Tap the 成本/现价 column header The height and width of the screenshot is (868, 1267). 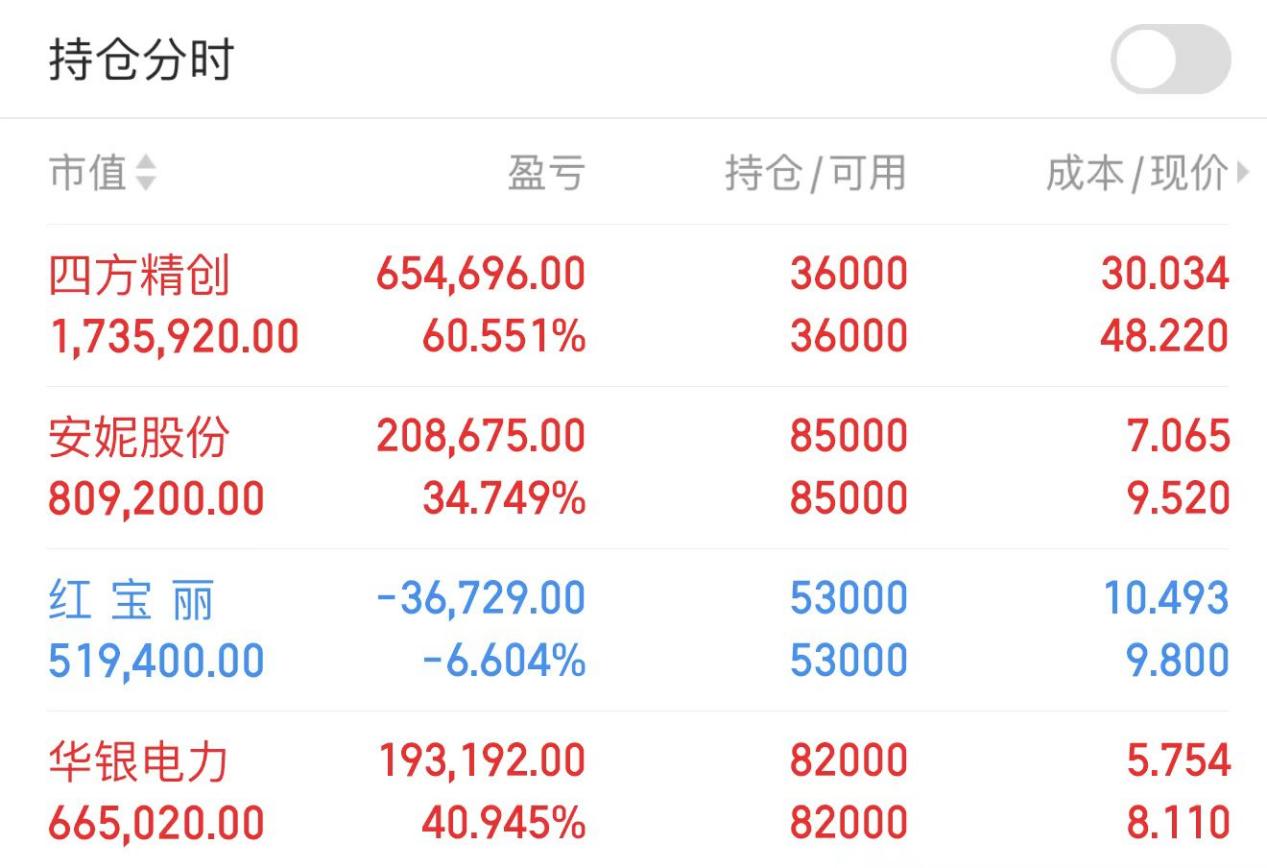[1137, 173]
